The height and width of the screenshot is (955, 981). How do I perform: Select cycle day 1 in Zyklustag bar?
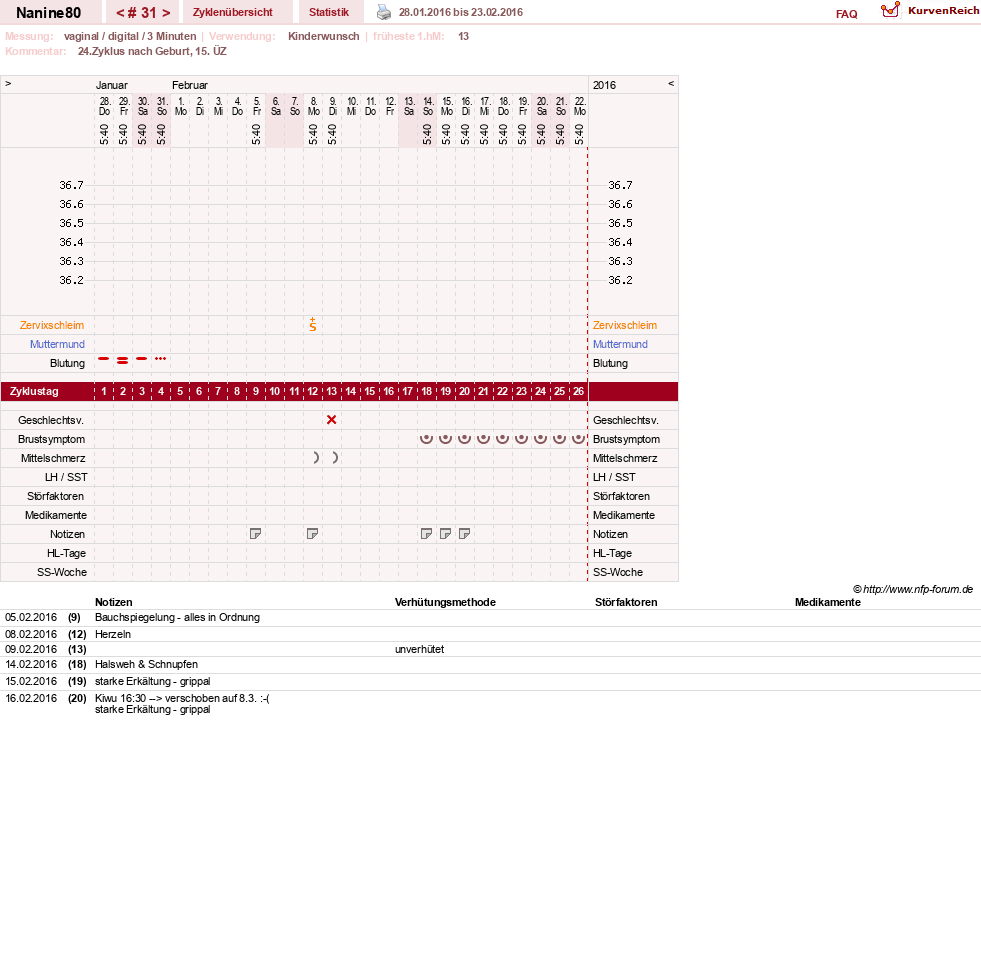104,391
